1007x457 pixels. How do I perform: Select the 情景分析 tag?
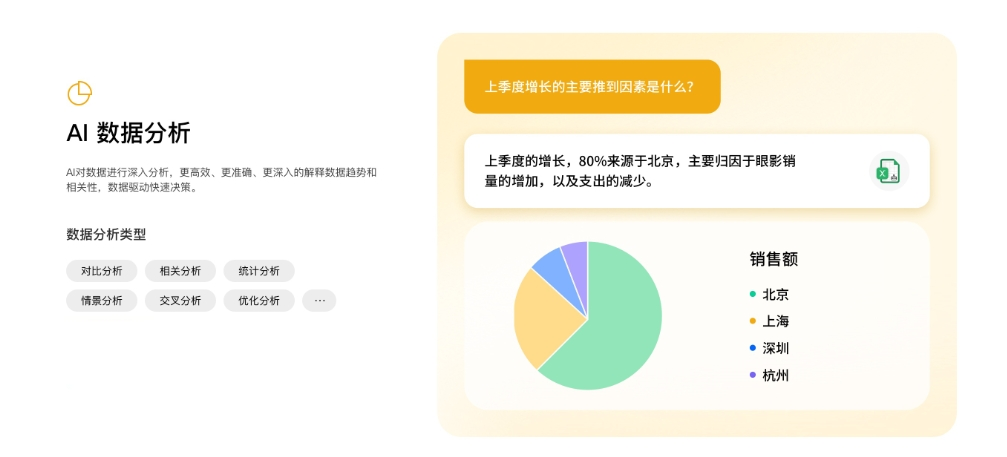click(x=101, y=300)
